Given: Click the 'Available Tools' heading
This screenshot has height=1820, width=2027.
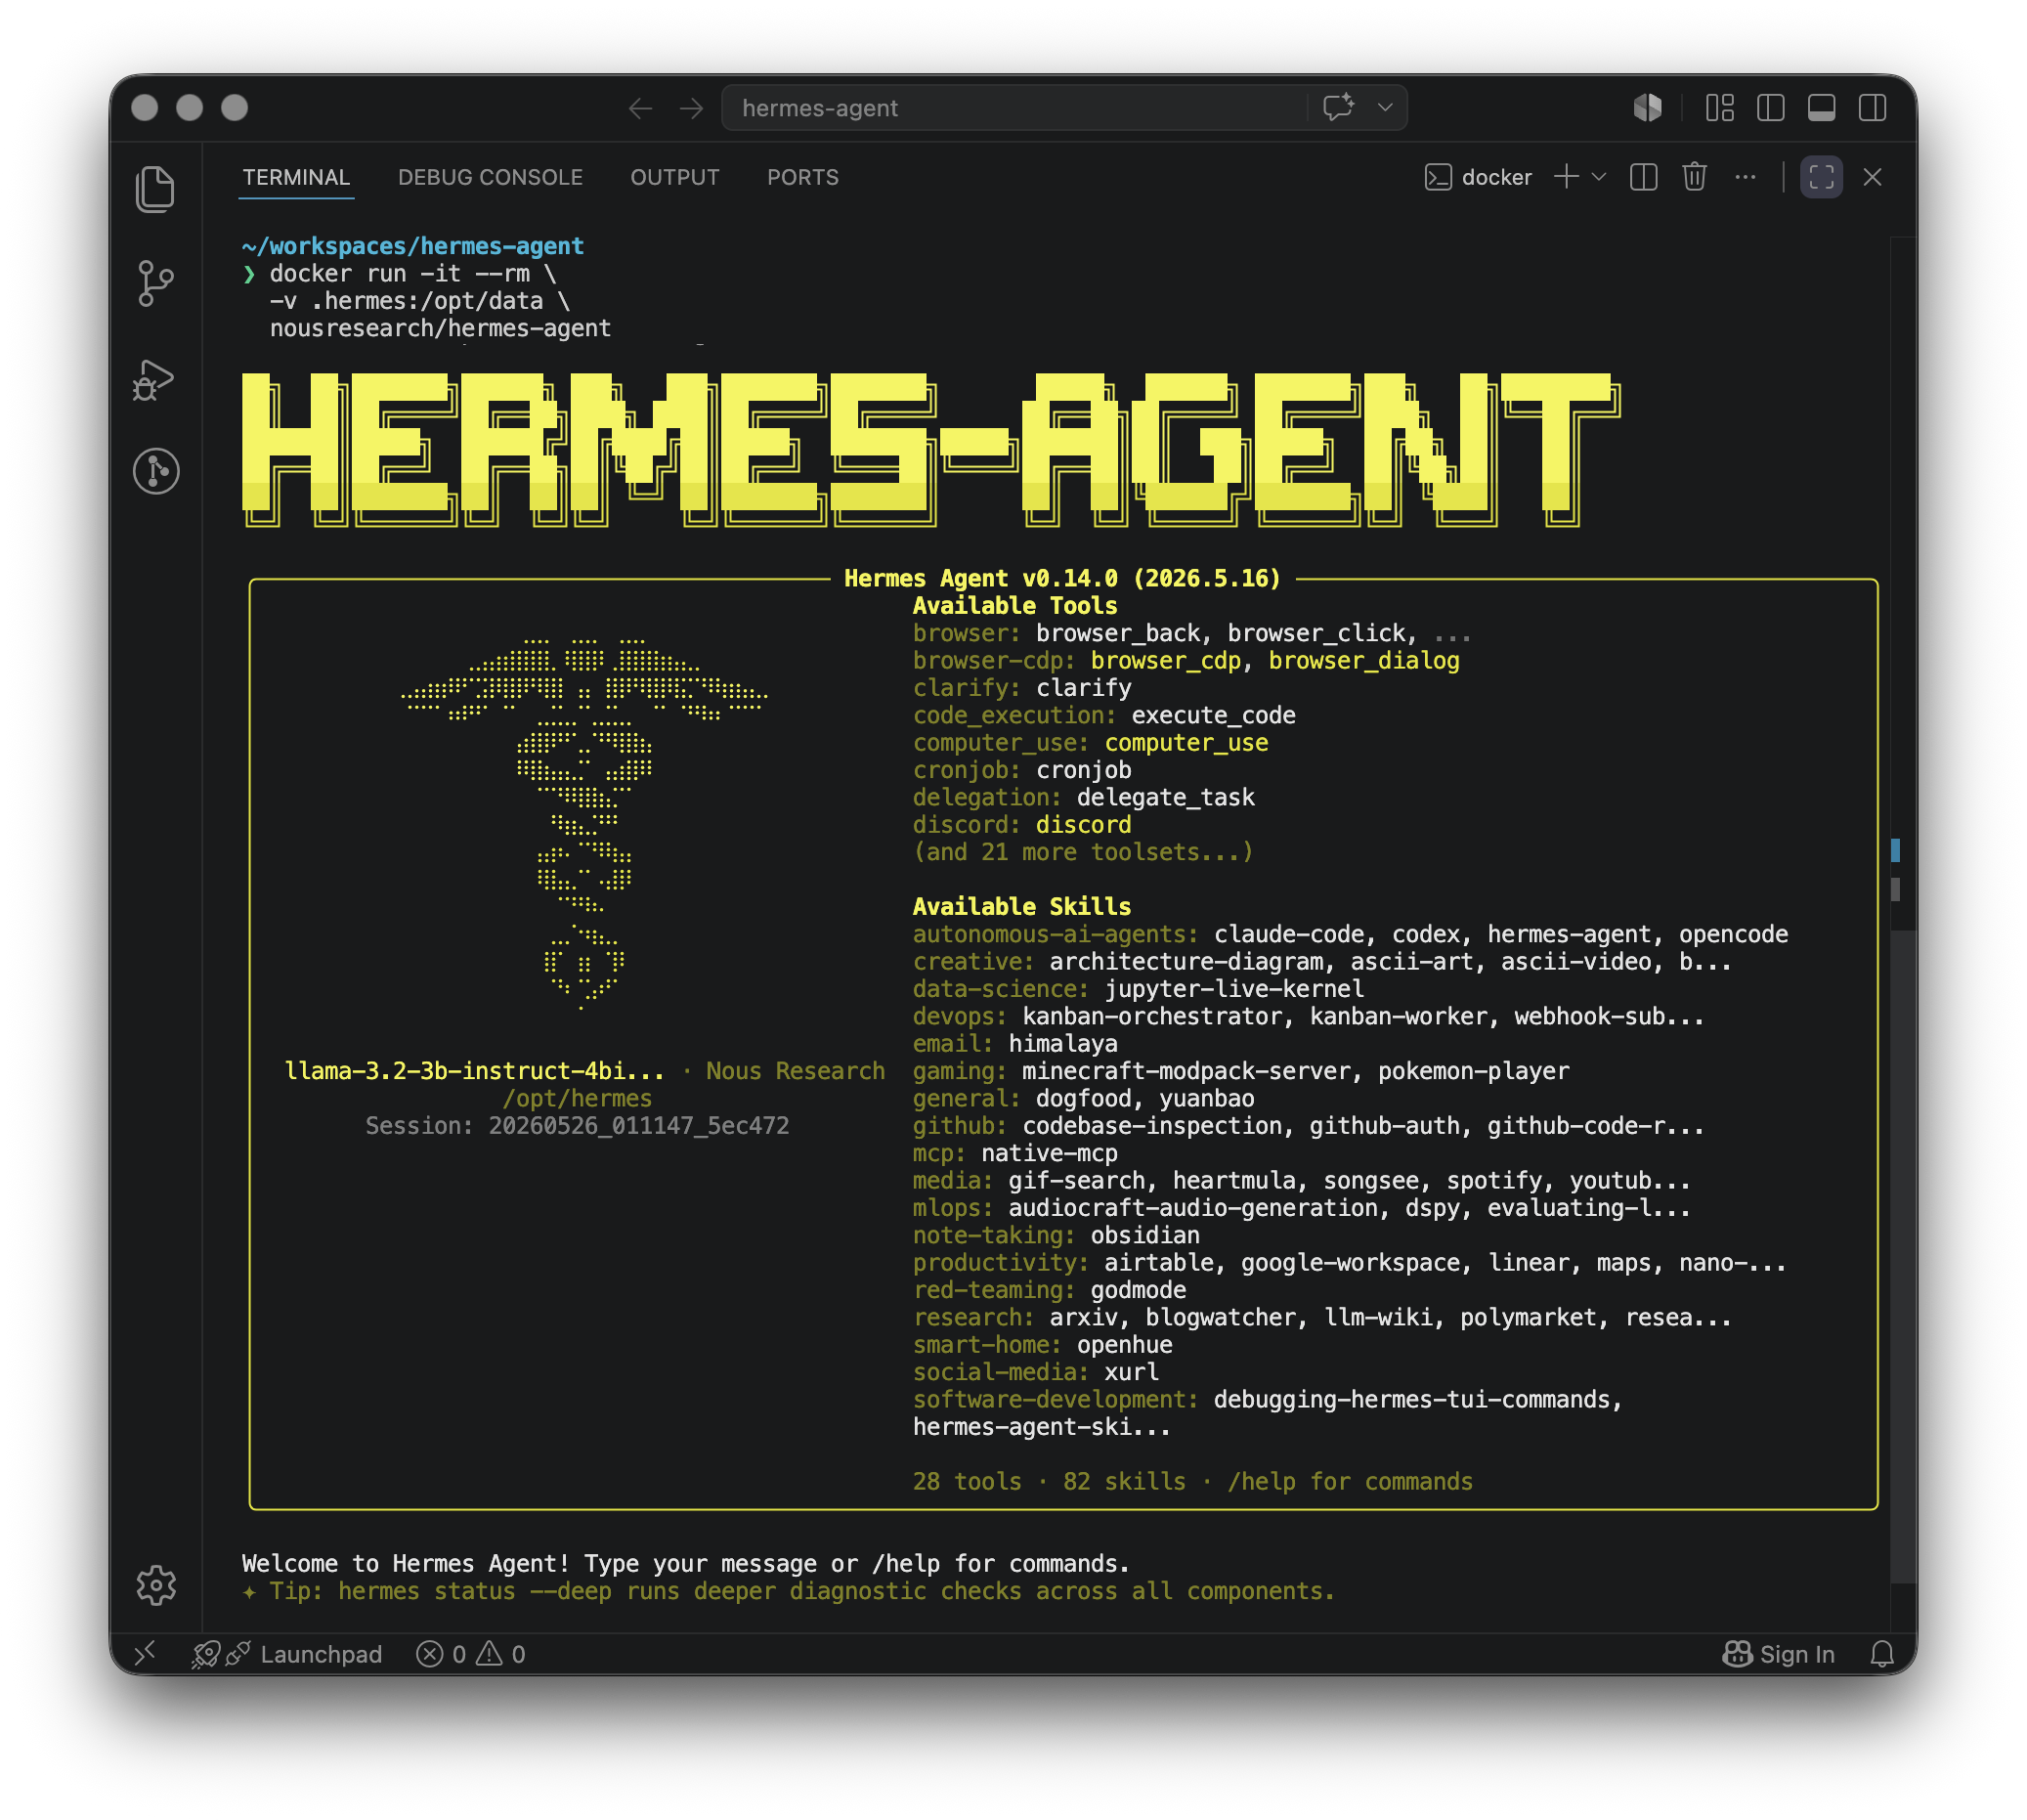Looking at the screenshot, I should (1015, 605).
